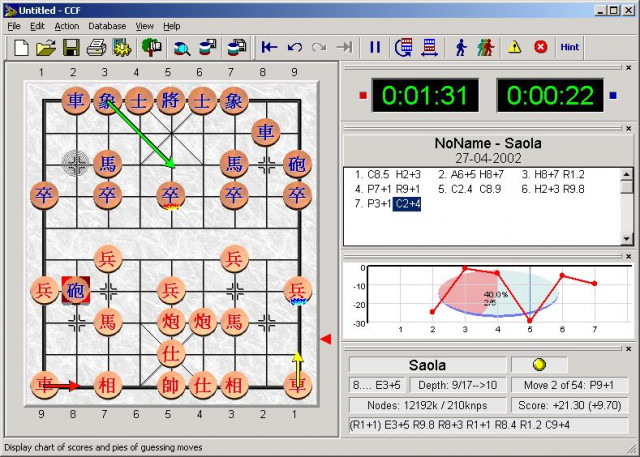Click the 40.0% pie chart in graph
640x457 pixels.
pos(497,295)
